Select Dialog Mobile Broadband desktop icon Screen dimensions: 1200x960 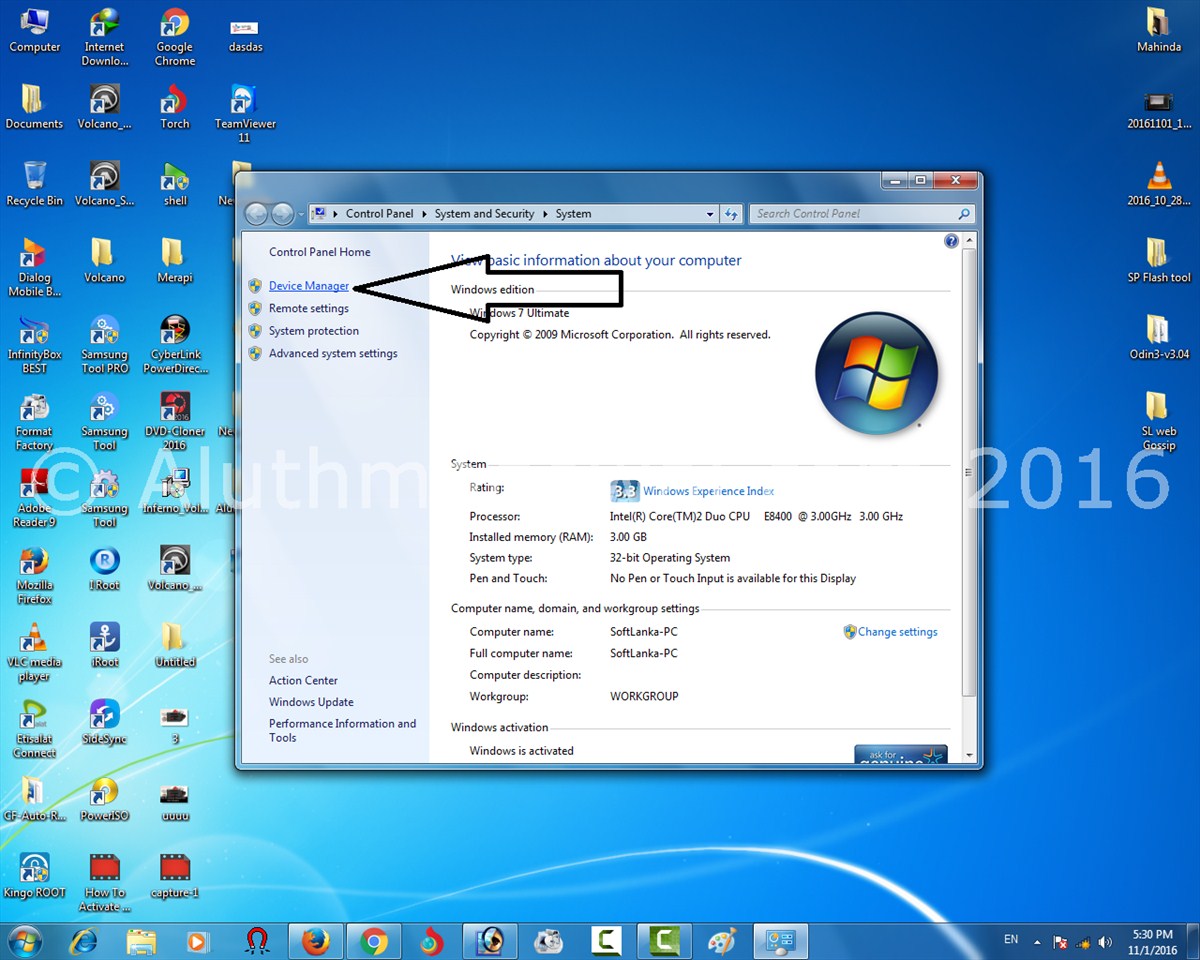[35, 268]
